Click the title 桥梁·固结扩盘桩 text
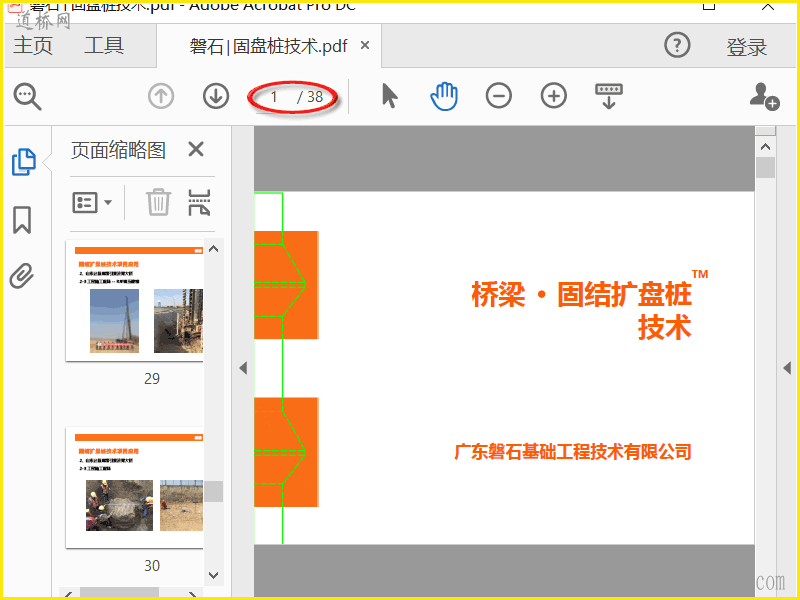The height and width of the screenshot is (600, 800). tap(582, 294)
